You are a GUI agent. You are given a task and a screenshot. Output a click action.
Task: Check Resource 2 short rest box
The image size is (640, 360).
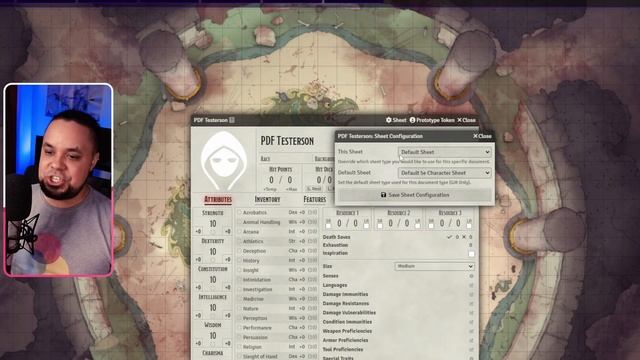380,226
